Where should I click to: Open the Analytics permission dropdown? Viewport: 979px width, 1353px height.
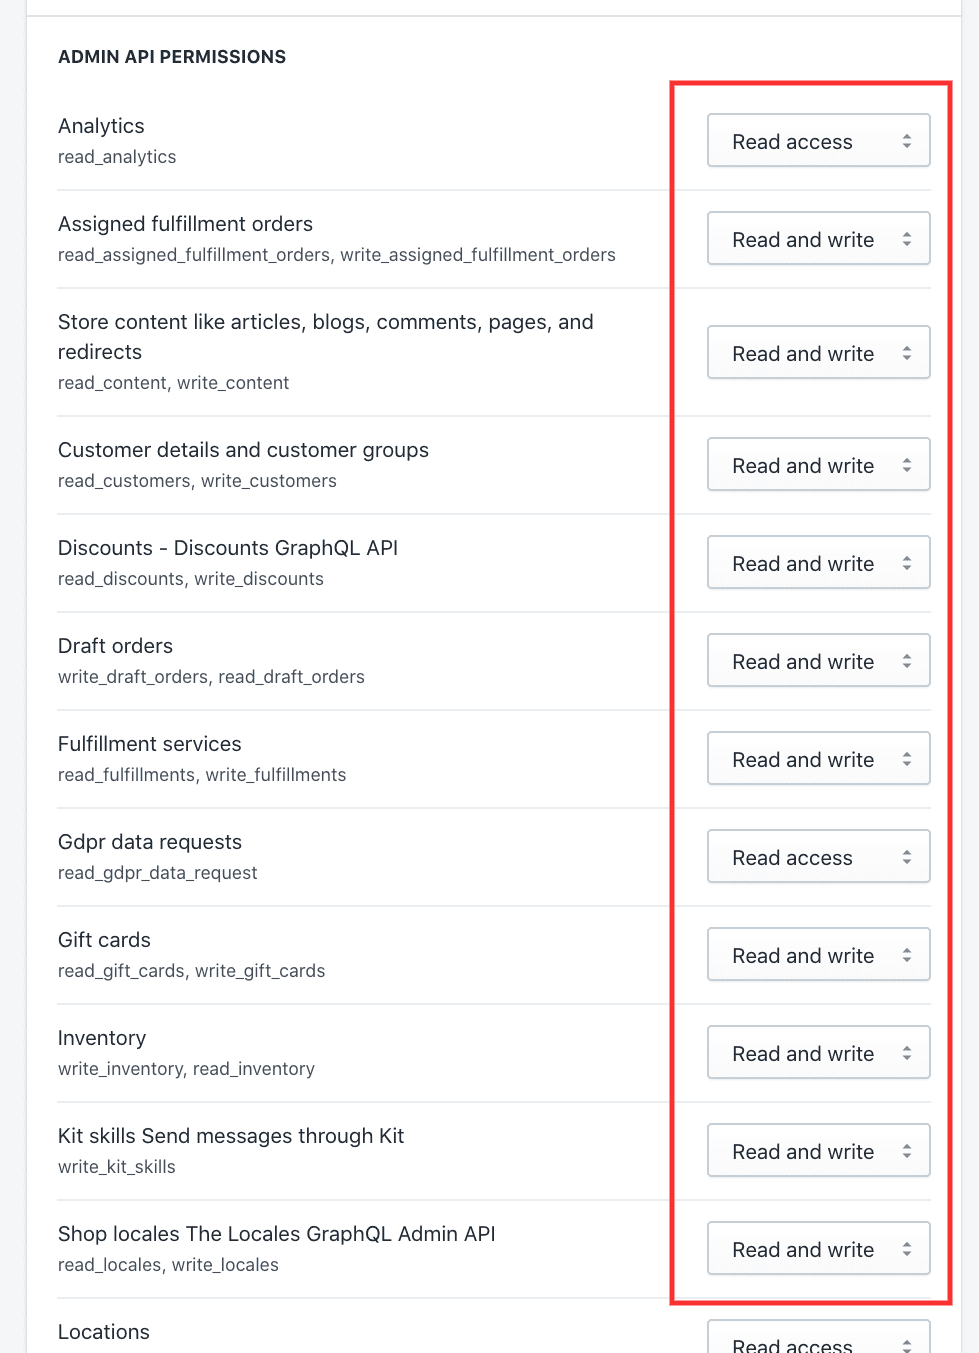point(818,141)
